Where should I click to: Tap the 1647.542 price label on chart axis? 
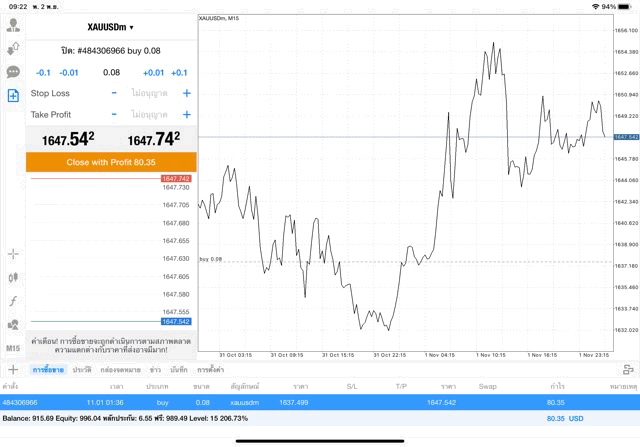[x=626, y=137]
